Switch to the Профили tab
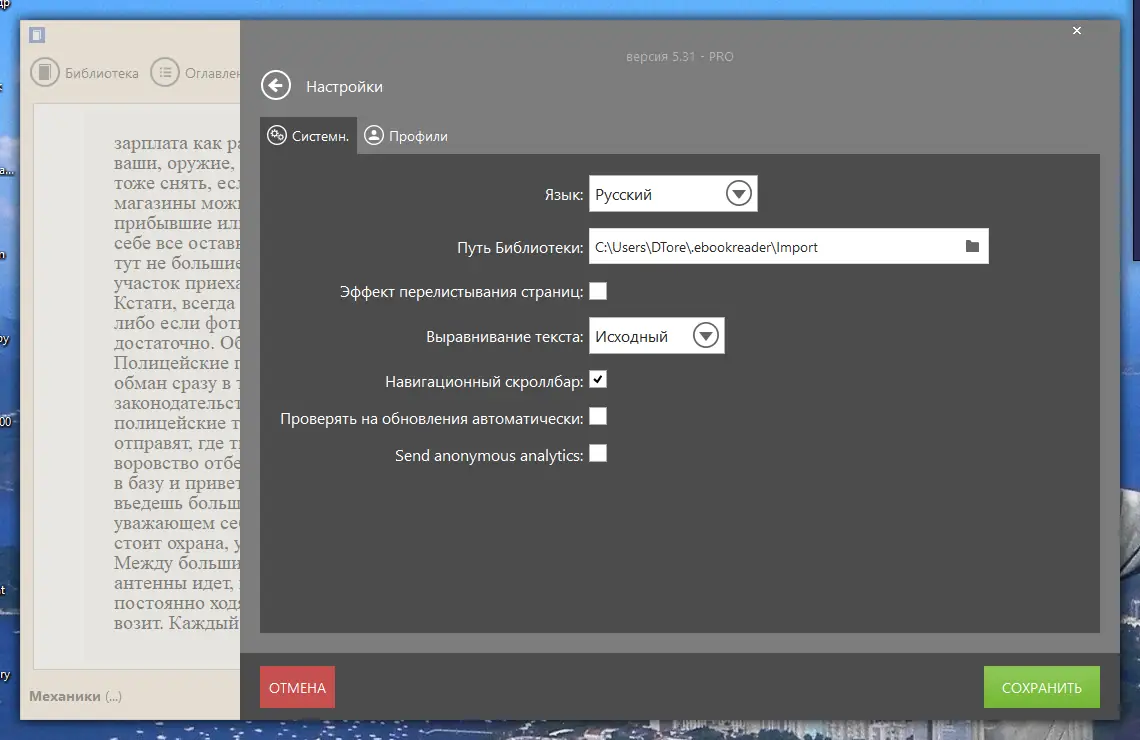Viewport: 1140px width, 740px height. (406, 136)
